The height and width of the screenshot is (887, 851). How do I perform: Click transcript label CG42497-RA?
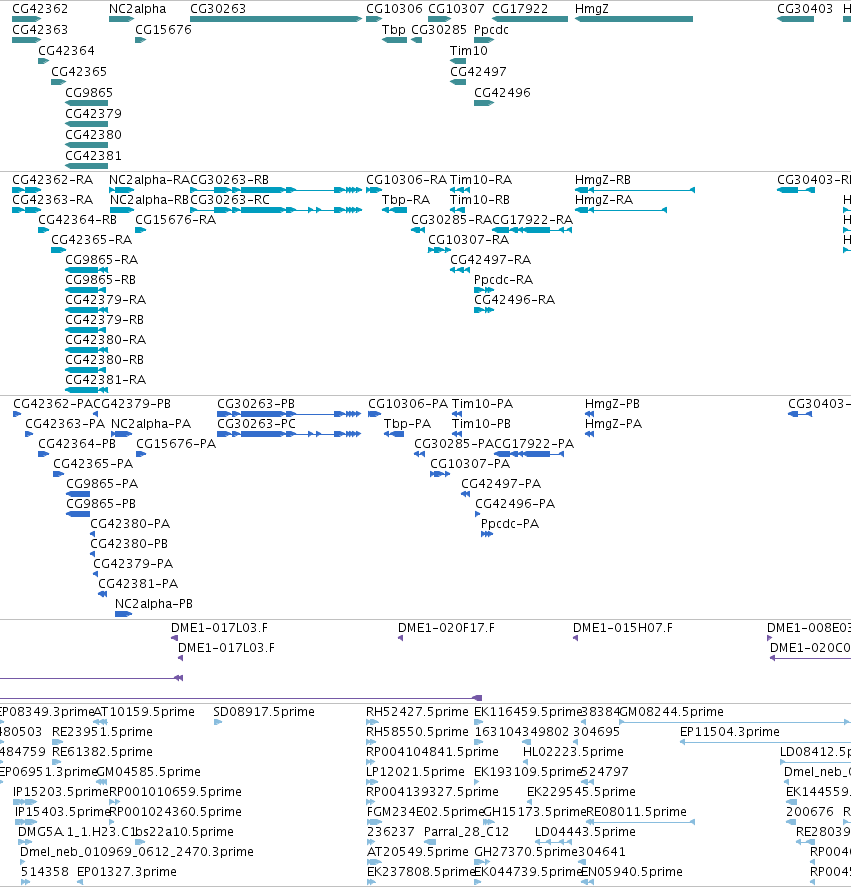[491, 260]
